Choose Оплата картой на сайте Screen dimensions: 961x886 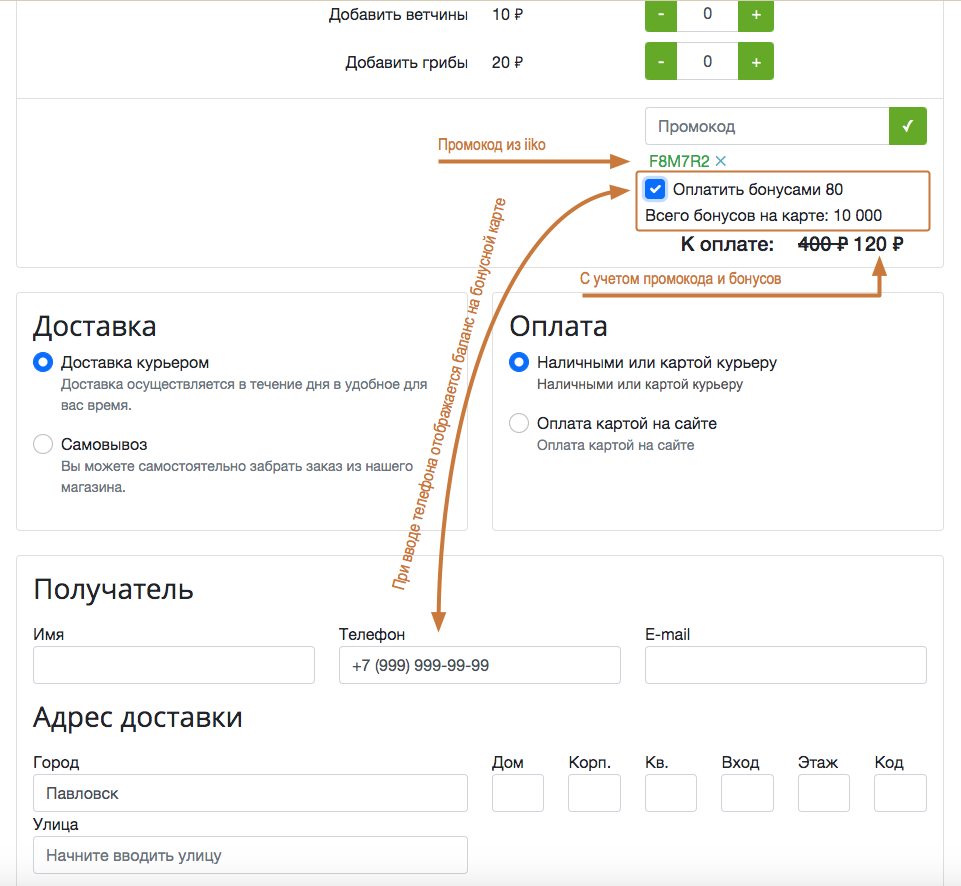tap(519, 423)
